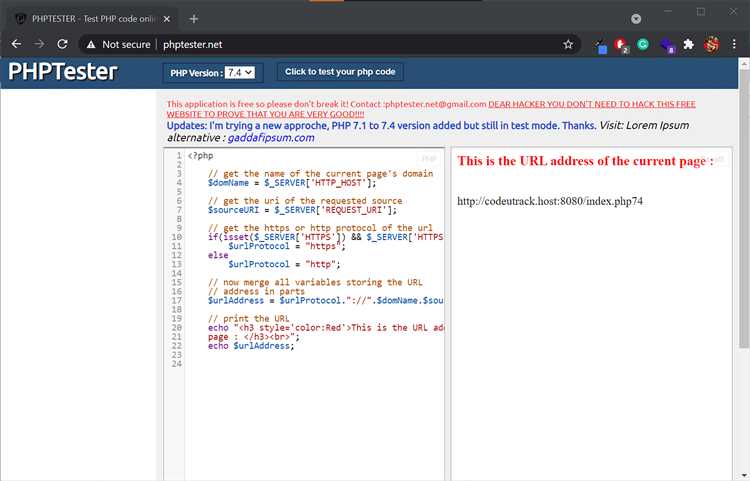
Task: Bookmark this page with star icon
Action: coord(568,44)
